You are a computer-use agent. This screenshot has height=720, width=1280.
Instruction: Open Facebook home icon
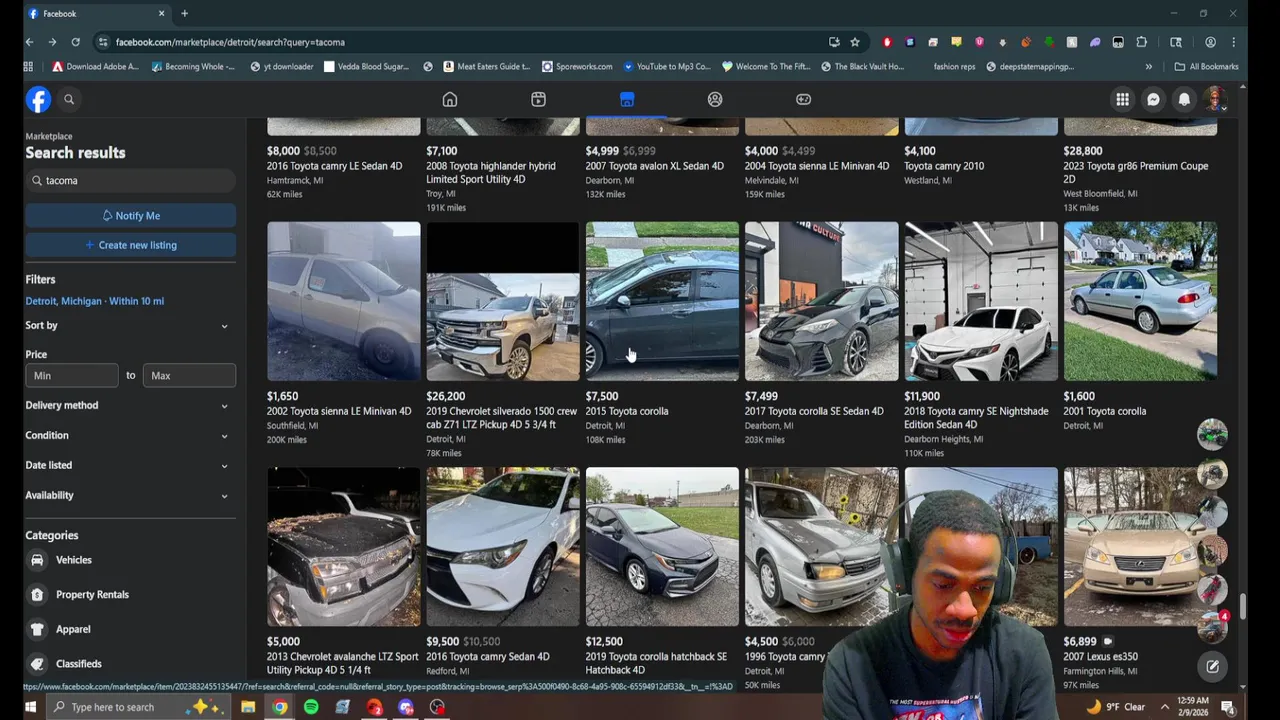(x=450, y=99)
